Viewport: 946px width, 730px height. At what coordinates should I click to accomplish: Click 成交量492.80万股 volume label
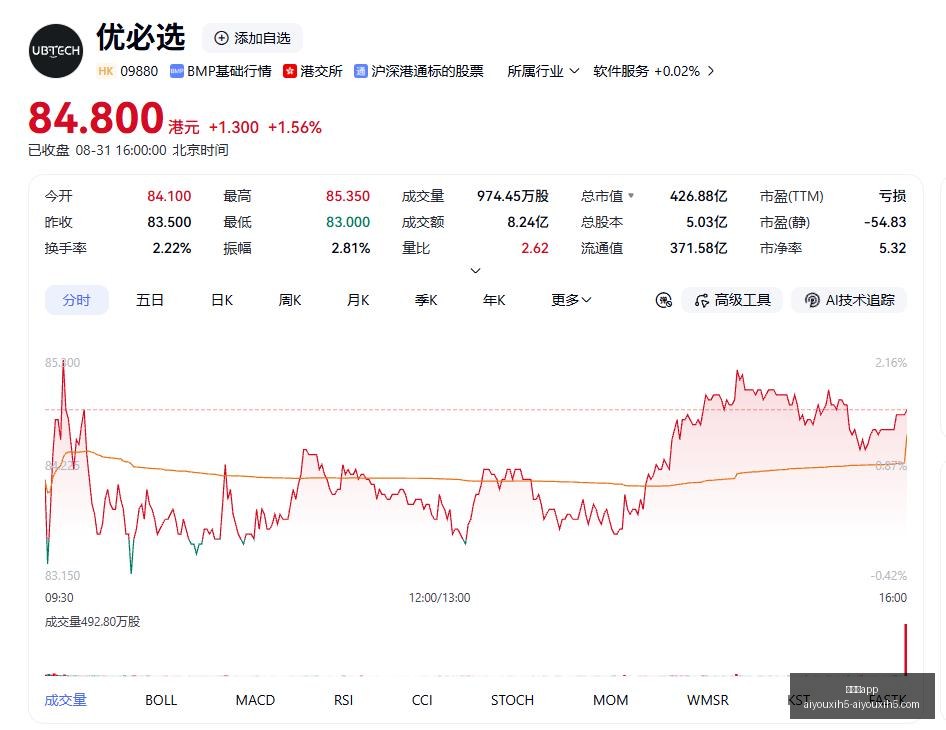click(92, 621)
